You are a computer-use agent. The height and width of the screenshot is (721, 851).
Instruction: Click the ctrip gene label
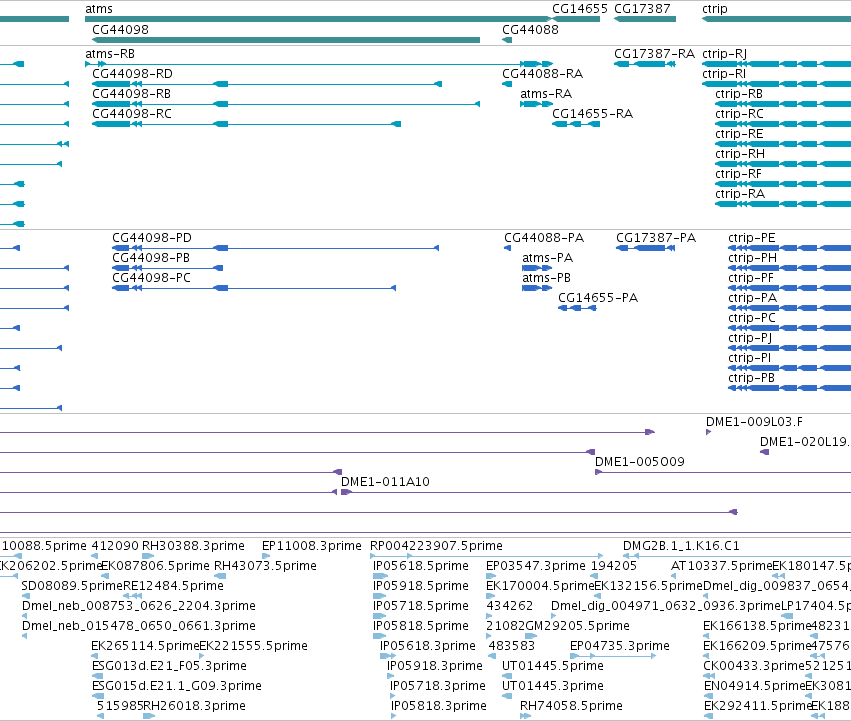[714, 9]
